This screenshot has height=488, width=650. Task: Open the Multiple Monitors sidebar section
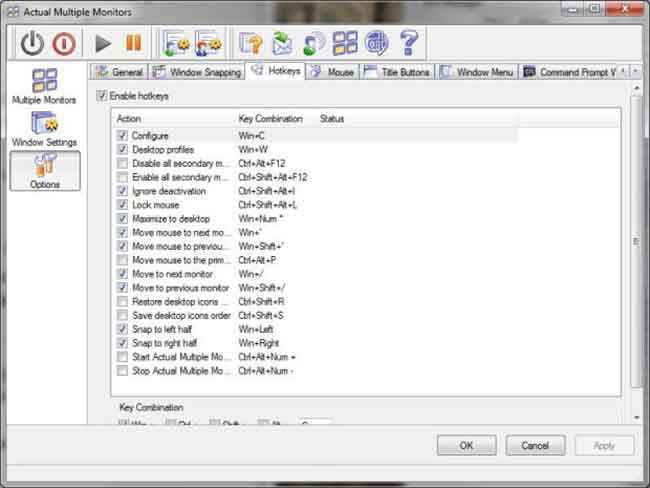44,86
